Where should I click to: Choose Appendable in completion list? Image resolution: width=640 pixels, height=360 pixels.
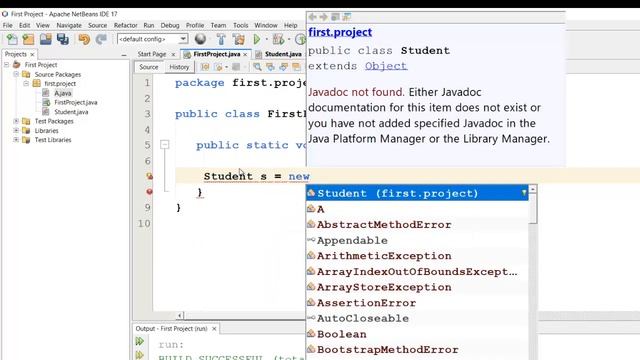click(x=417, y=240)
